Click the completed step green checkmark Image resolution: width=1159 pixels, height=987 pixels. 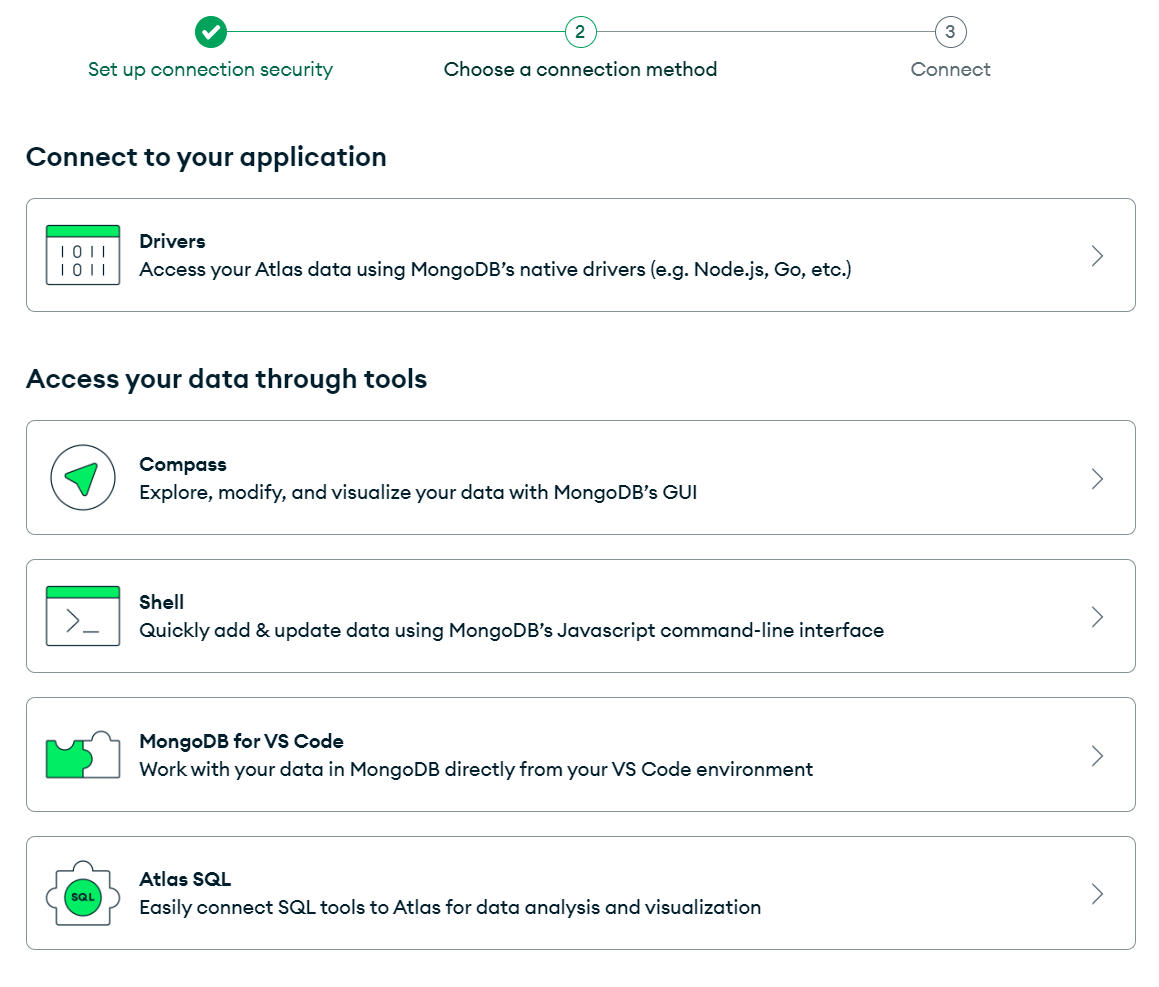(x=211, y=32)
